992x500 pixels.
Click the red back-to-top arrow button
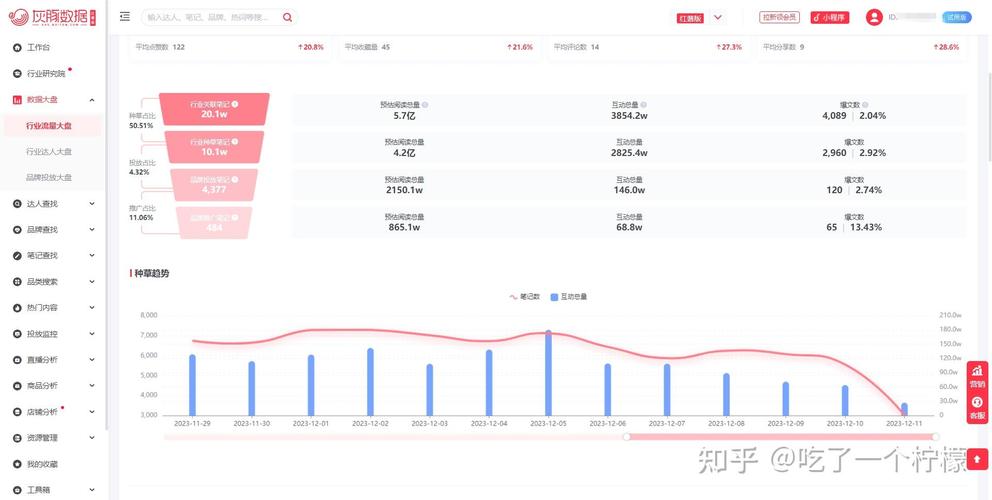[977, 457]
